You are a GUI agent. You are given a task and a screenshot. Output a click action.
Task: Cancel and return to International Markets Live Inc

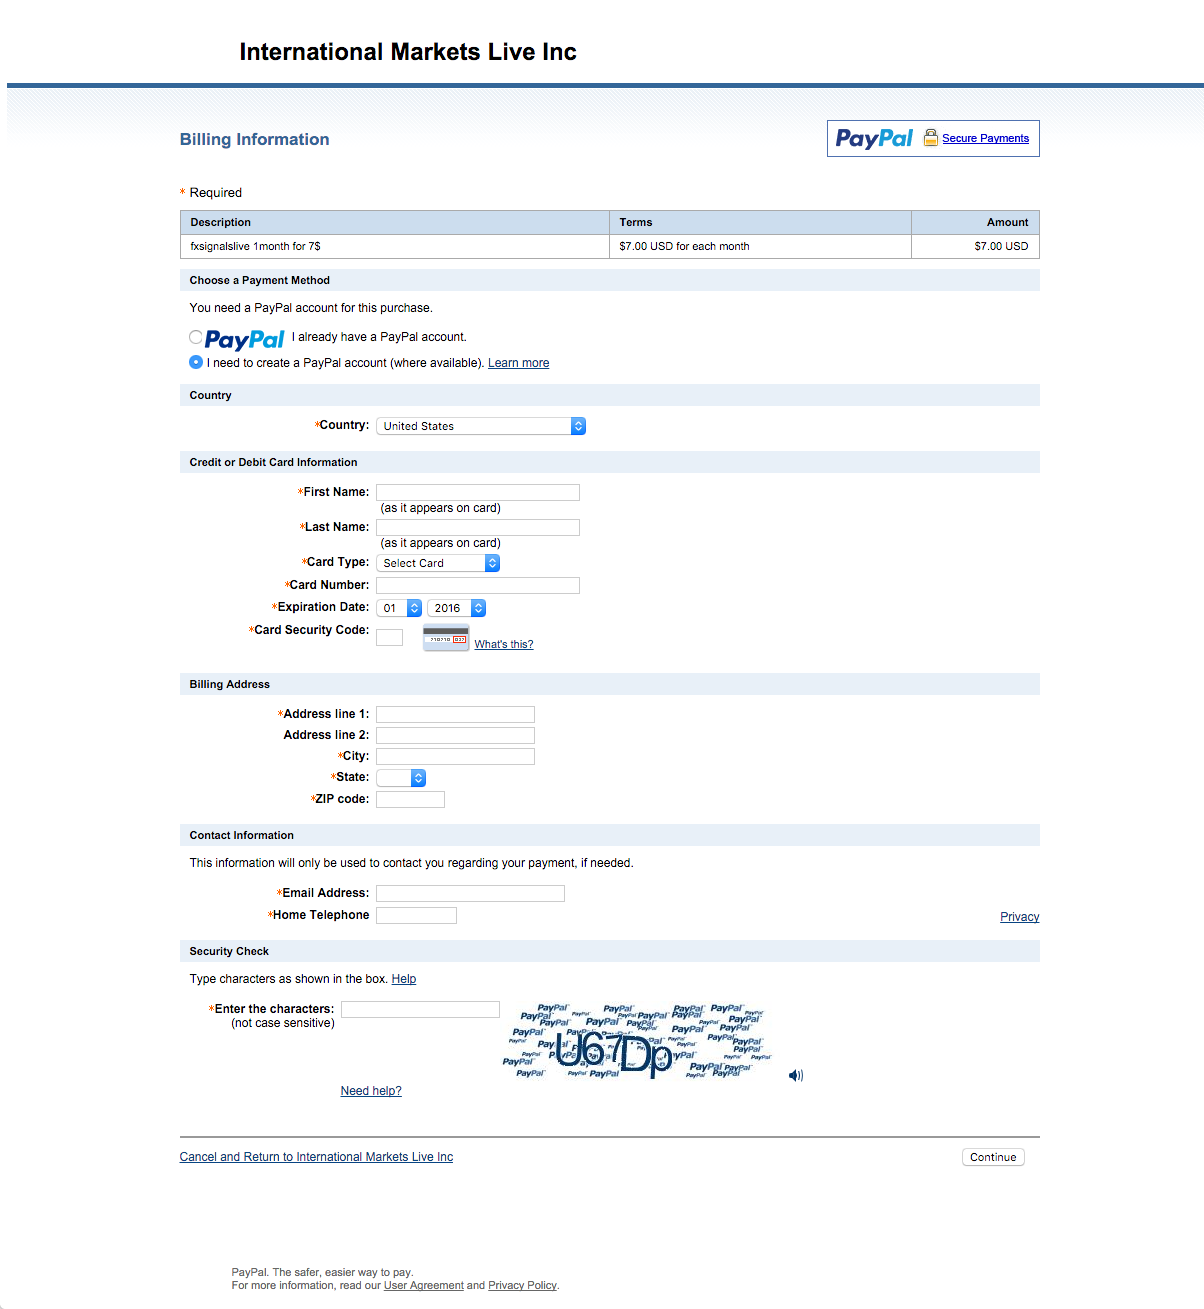coord(316,1157)
